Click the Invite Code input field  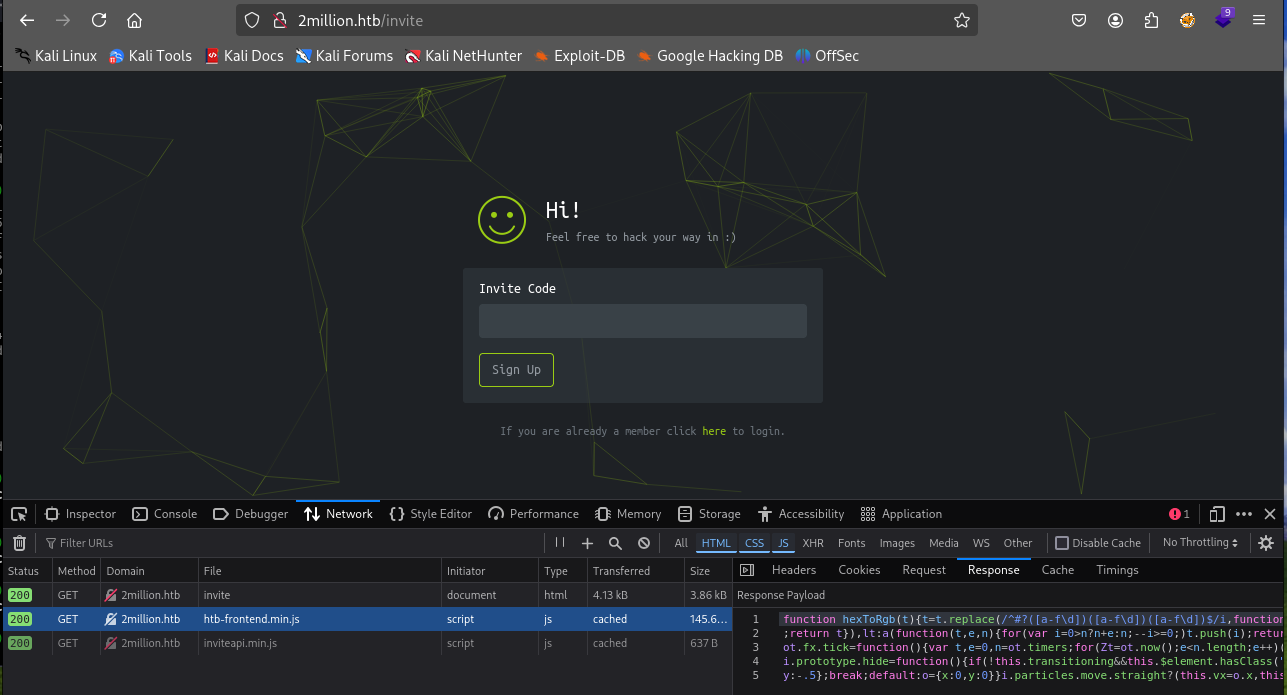pos(643,321)
